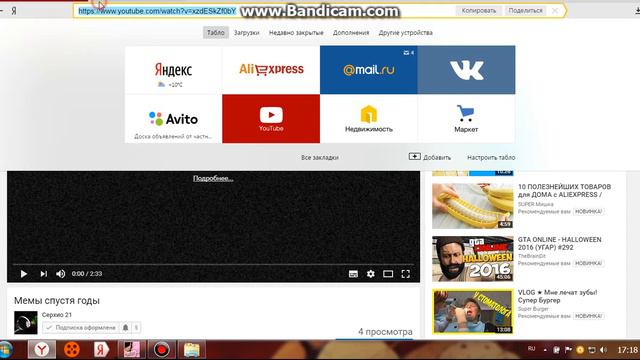
Task: Open the Сержио 21 channel name
Action: 57,315
